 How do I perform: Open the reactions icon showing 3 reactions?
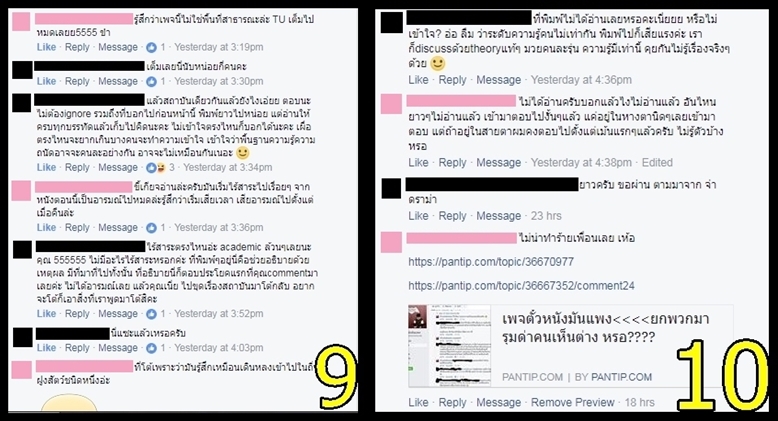(156, 168)
